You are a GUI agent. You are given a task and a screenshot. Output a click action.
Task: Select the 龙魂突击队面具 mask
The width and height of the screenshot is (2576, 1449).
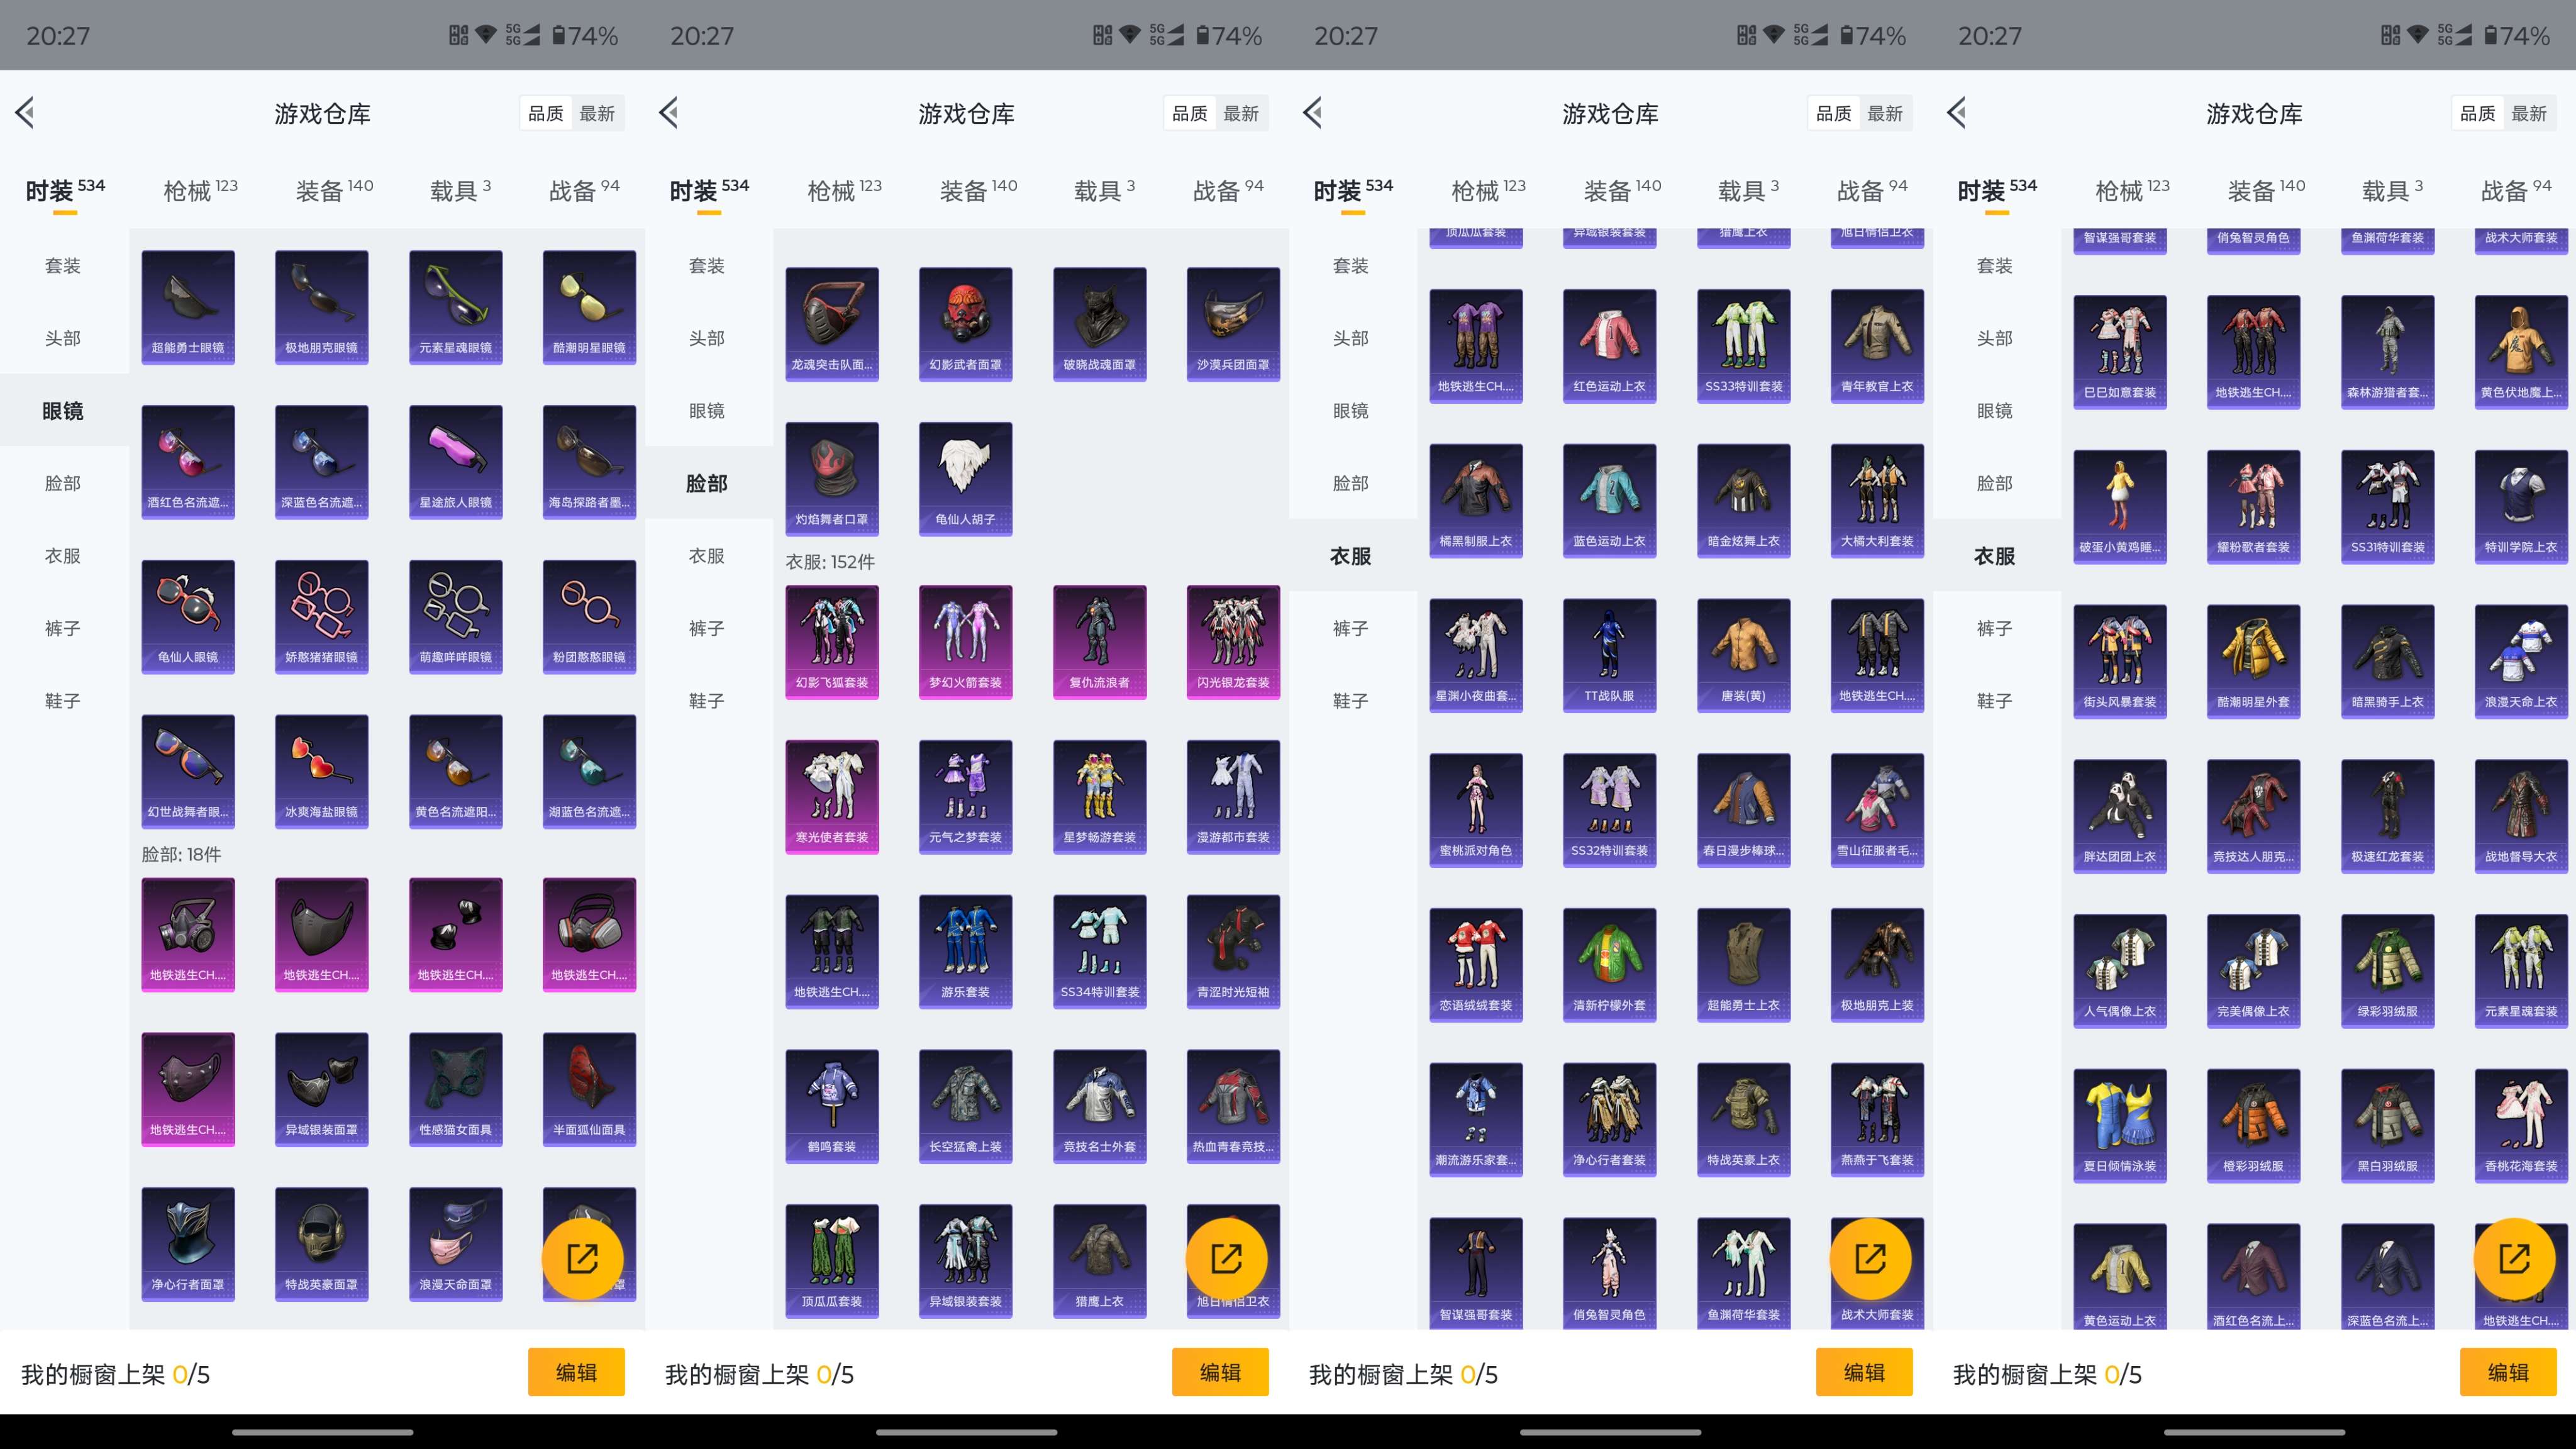click(x=832, y=323)
